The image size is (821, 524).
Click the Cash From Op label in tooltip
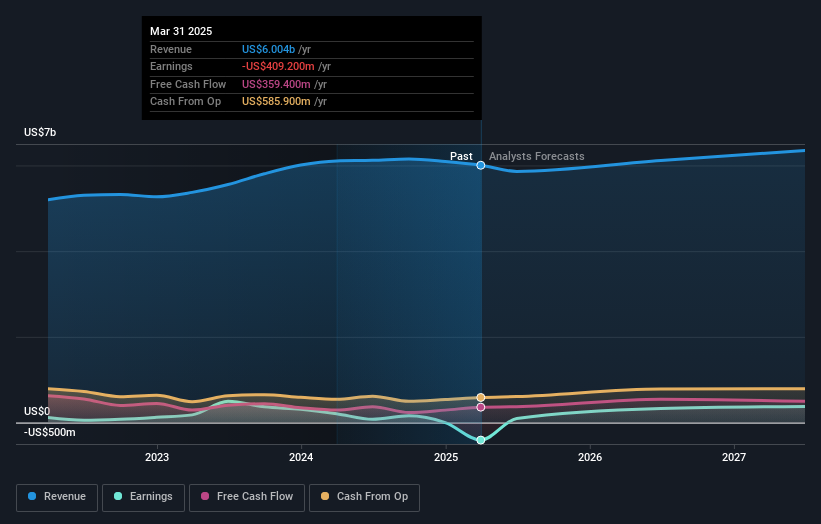point(185,102)
